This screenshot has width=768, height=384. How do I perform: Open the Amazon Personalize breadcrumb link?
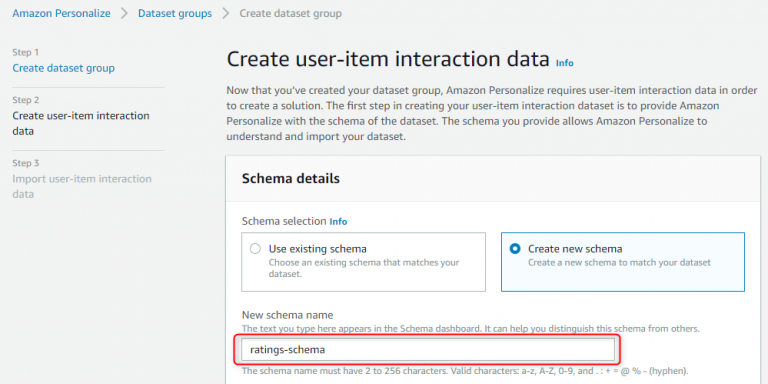(61, 13)
